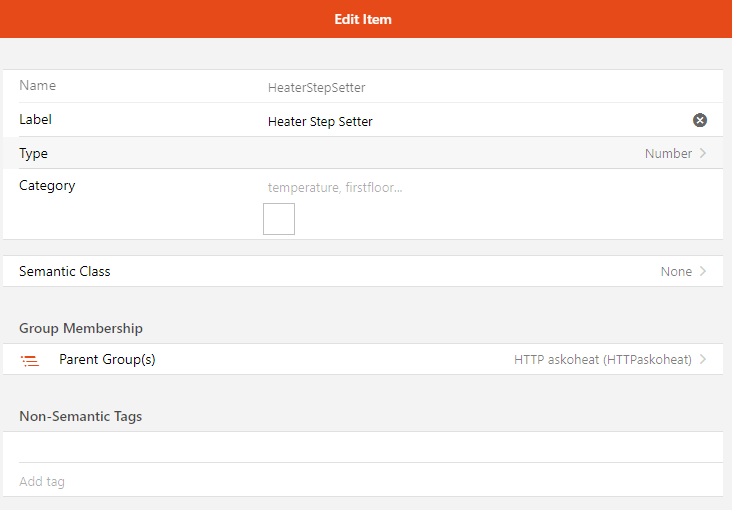Click the Group Membership heading
This screenshot has height=510, width=732.
coord(81,328)
